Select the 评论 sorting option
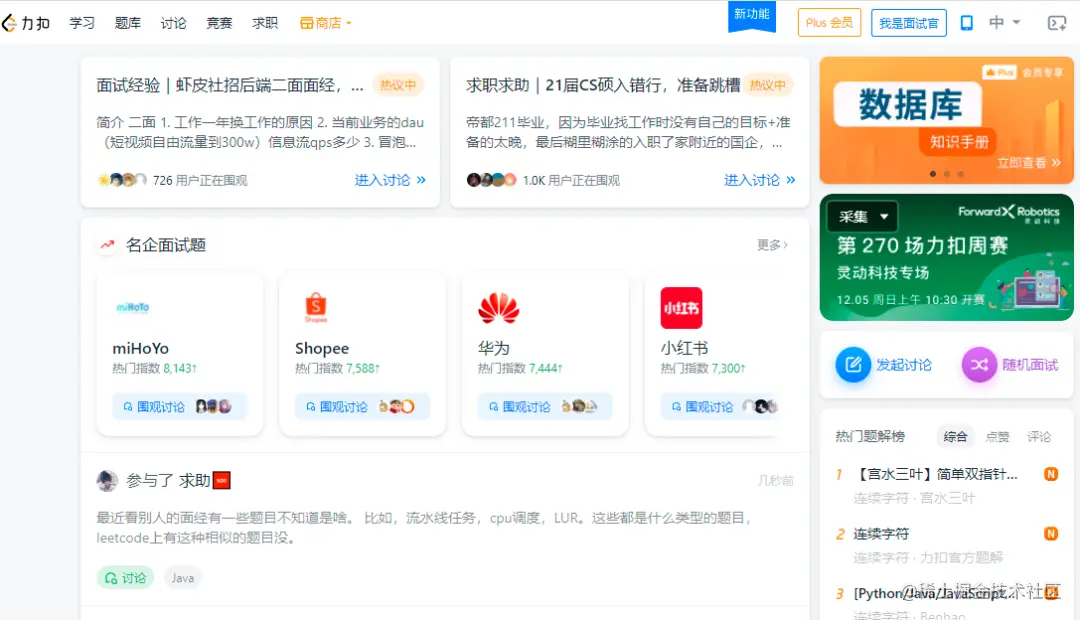The height and width of the screenshot is (620, 1080). pyautogui.click(x=1038, y=436)
